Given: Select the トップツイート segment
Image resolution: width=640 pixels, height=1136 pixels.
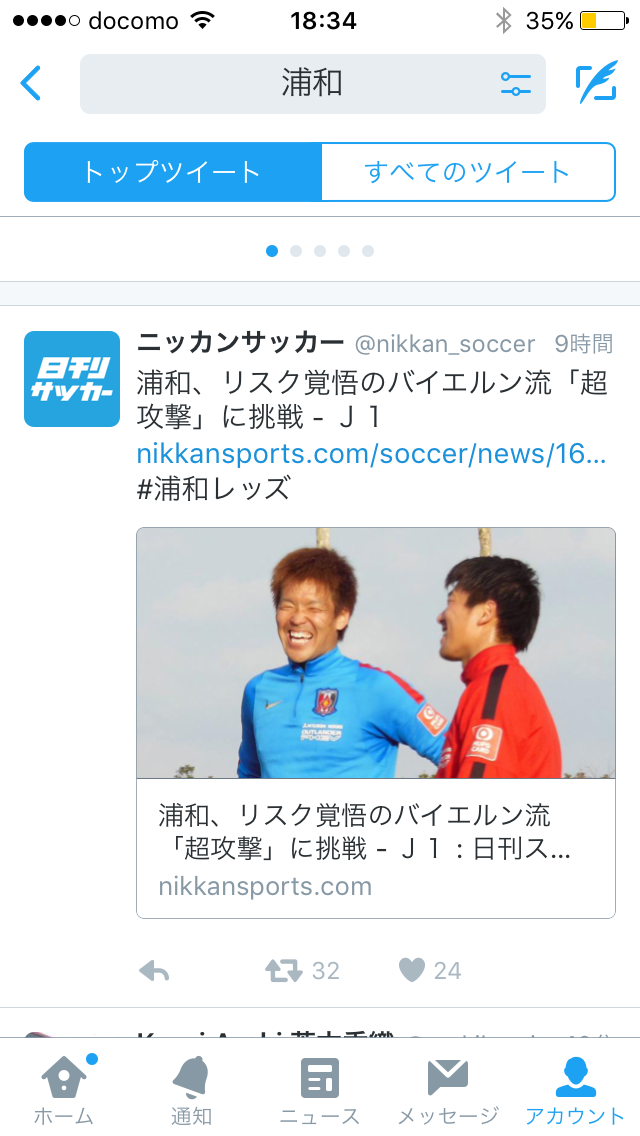Looking at the screenshot, I should (x=173, y=172).
